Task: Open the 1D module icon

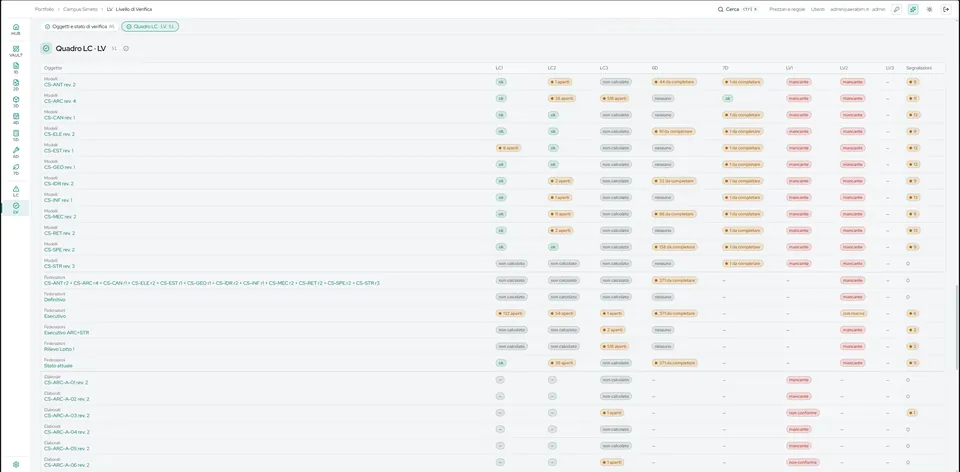Action: [x=16, y=67]
